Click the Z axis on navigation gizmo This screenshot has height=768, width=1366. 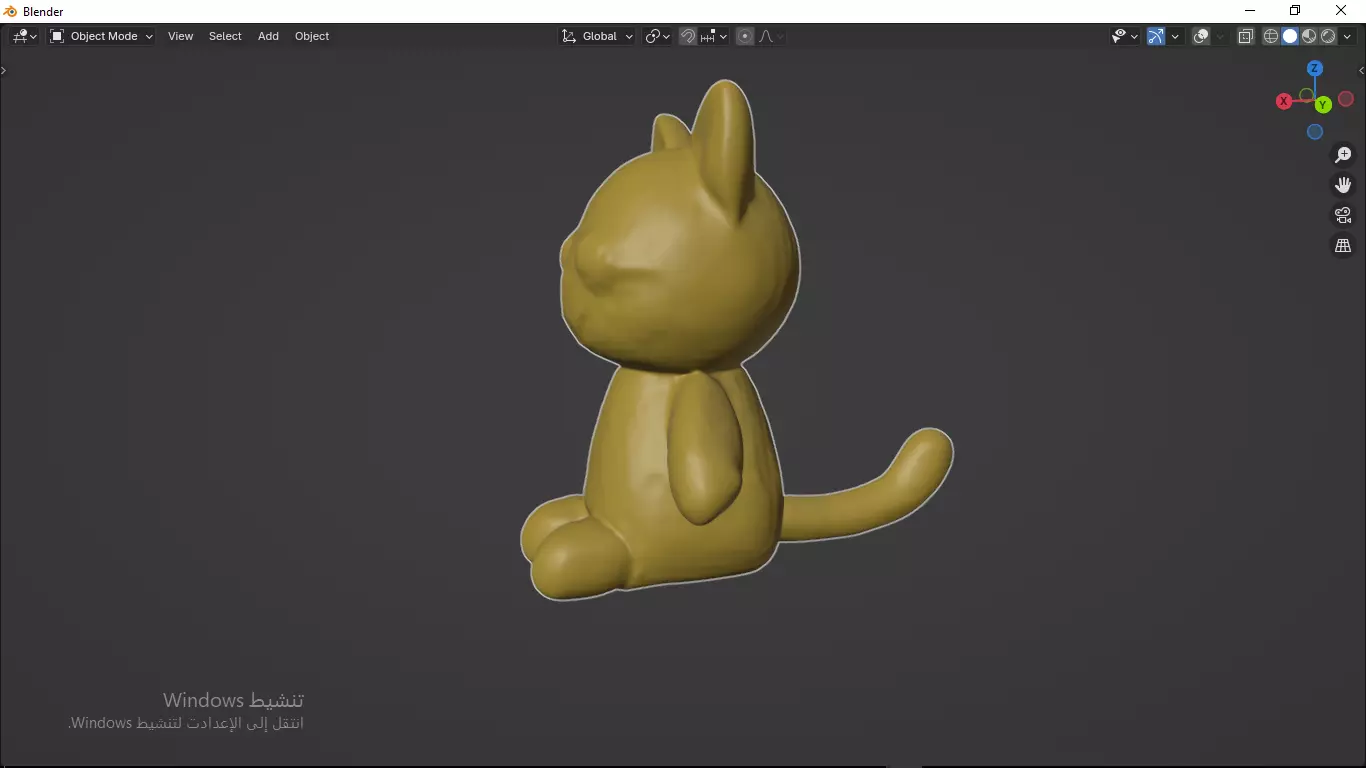(1315, 69)
